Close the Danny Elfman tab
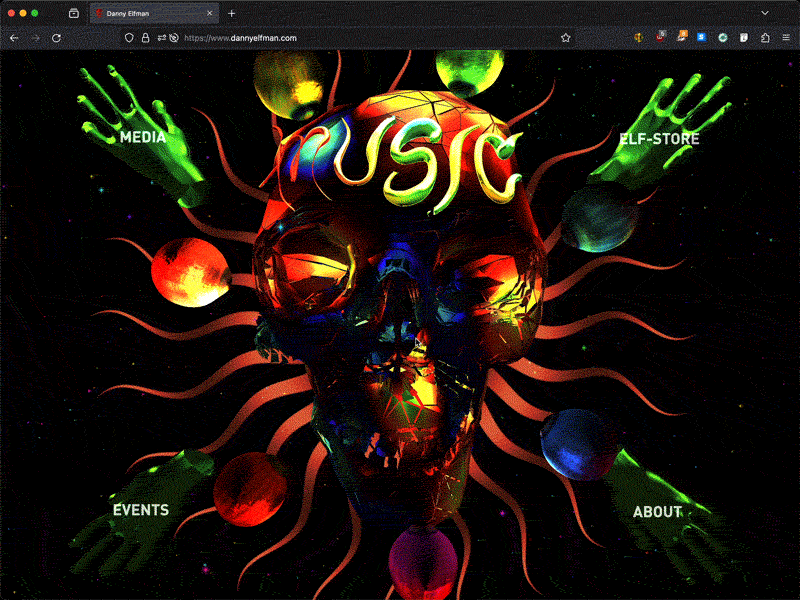Image resolution: width=800 pixels, height=600 pixels. click(209, 14)
